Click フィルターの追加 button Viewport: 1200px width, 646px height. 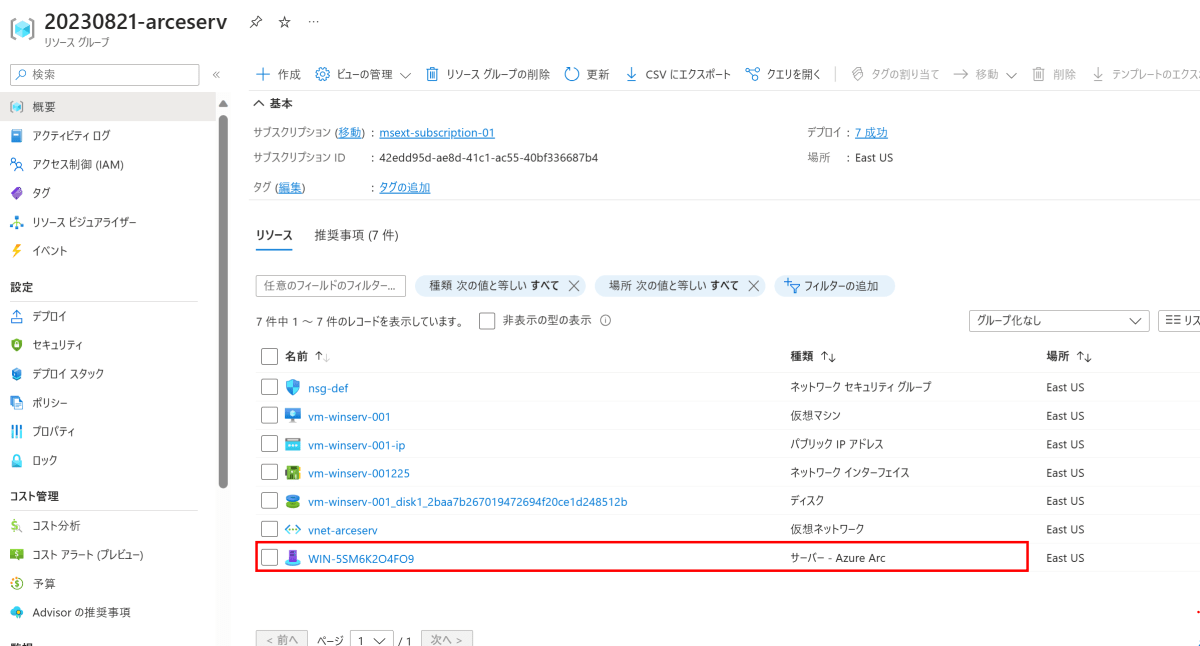pos(834,286)
